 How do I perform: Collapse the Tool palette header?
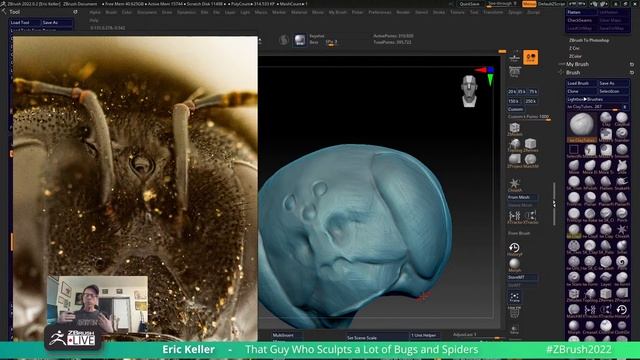tap(15, 12)
